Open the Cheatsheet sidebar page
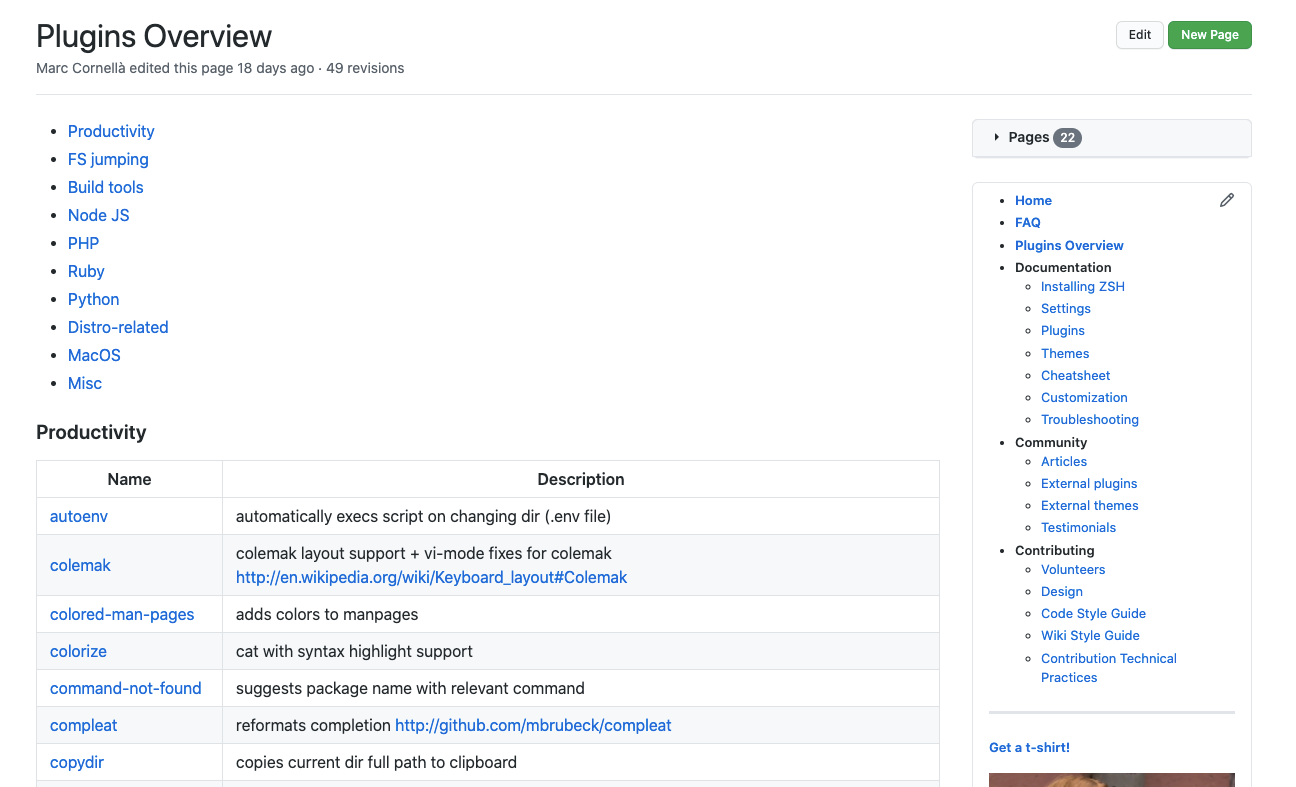This screenshot has width=1296, height=787. coord(1076,375)
